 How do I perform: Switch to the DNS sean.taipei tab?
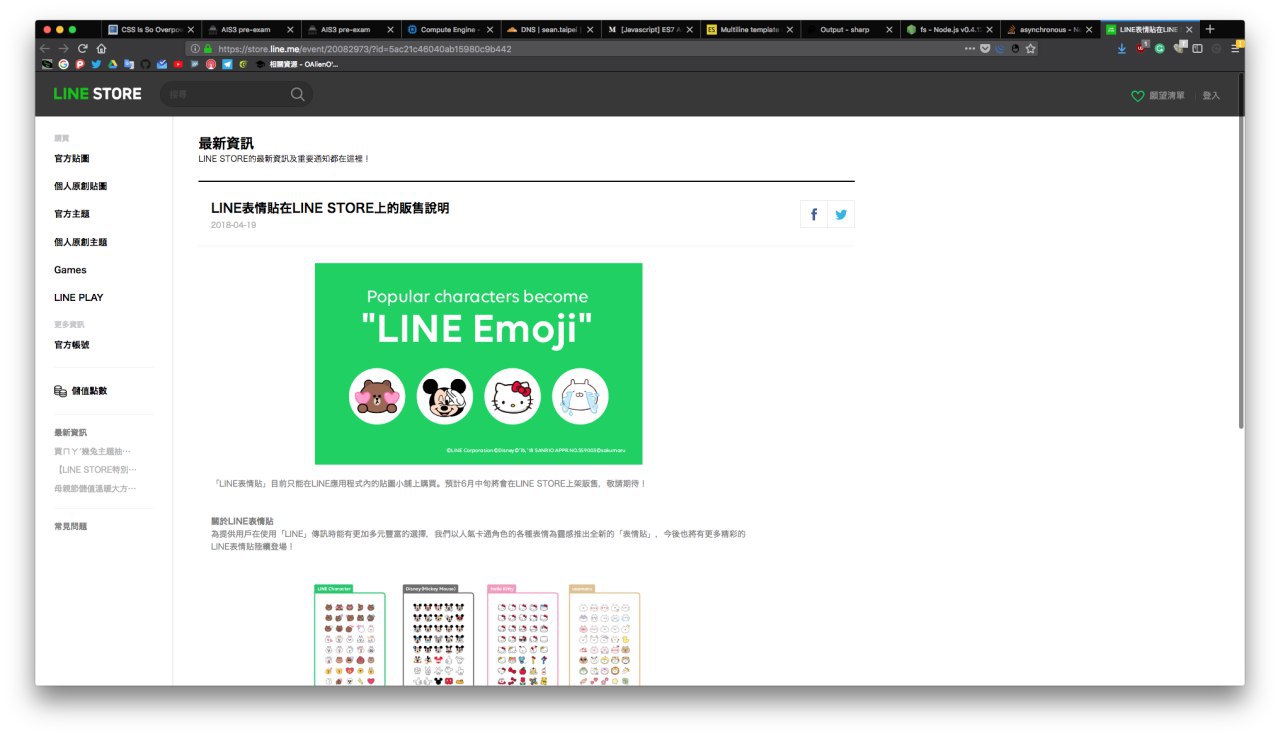pyautogui.click(x=550, y=30)
